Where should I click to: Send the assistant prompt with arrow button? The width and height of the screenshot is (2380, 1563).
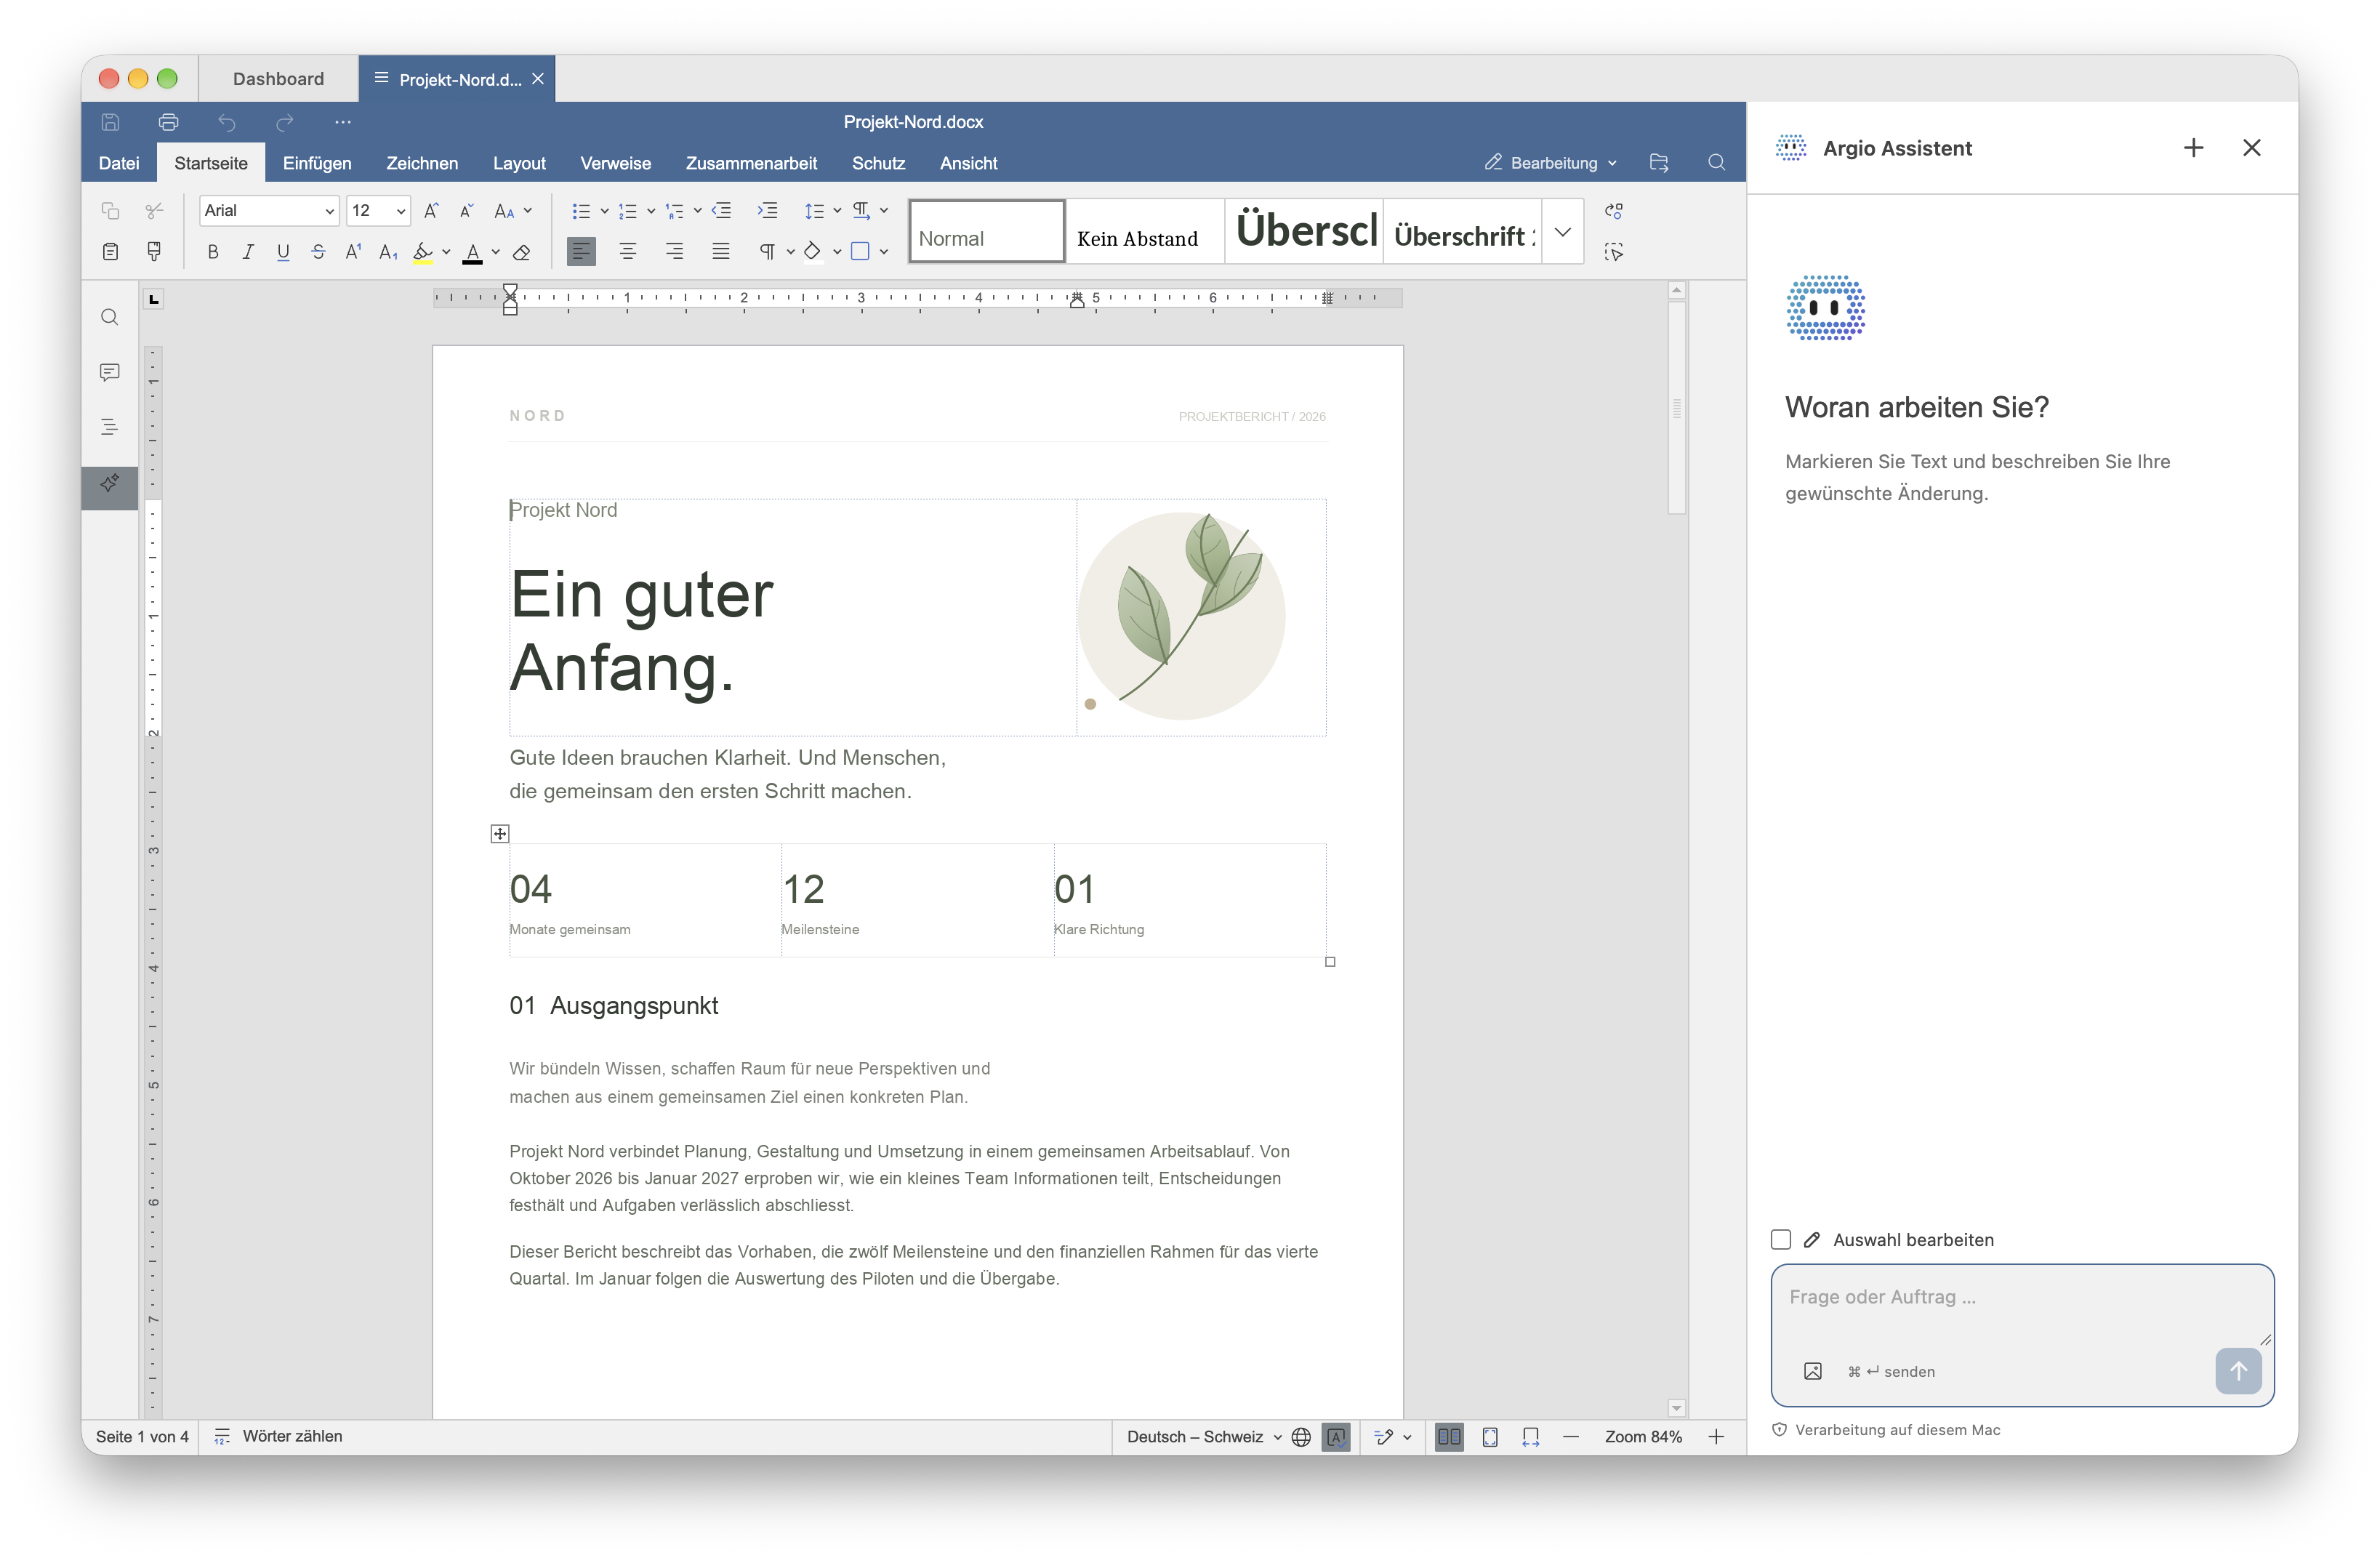pyautogui.click(x=2238, y=1371)
